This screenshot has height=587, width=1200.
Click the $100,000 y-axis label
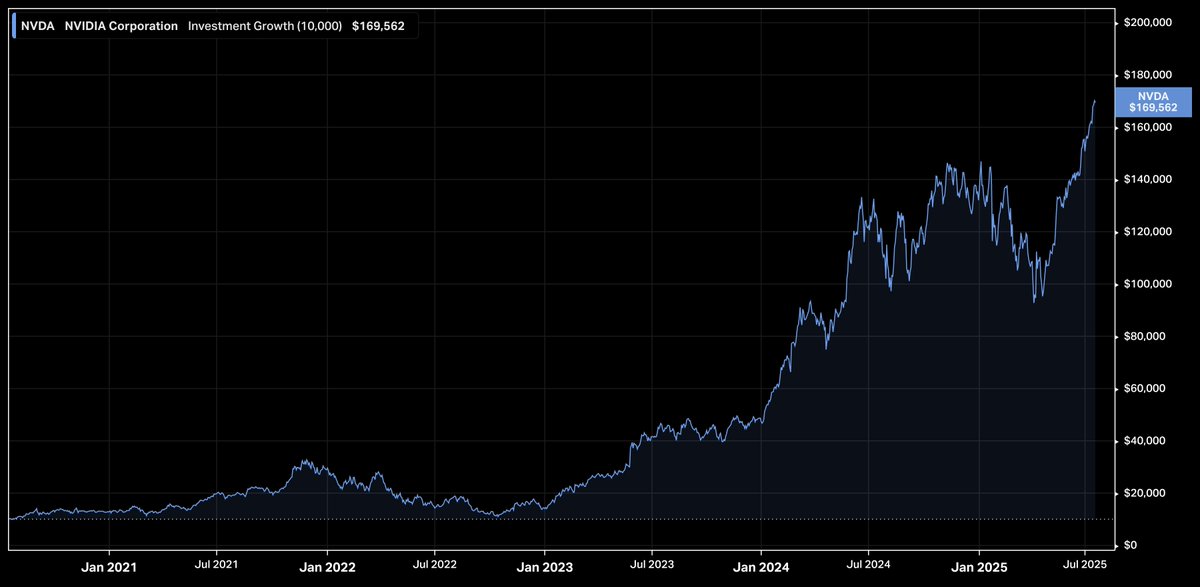(1148, 284)
